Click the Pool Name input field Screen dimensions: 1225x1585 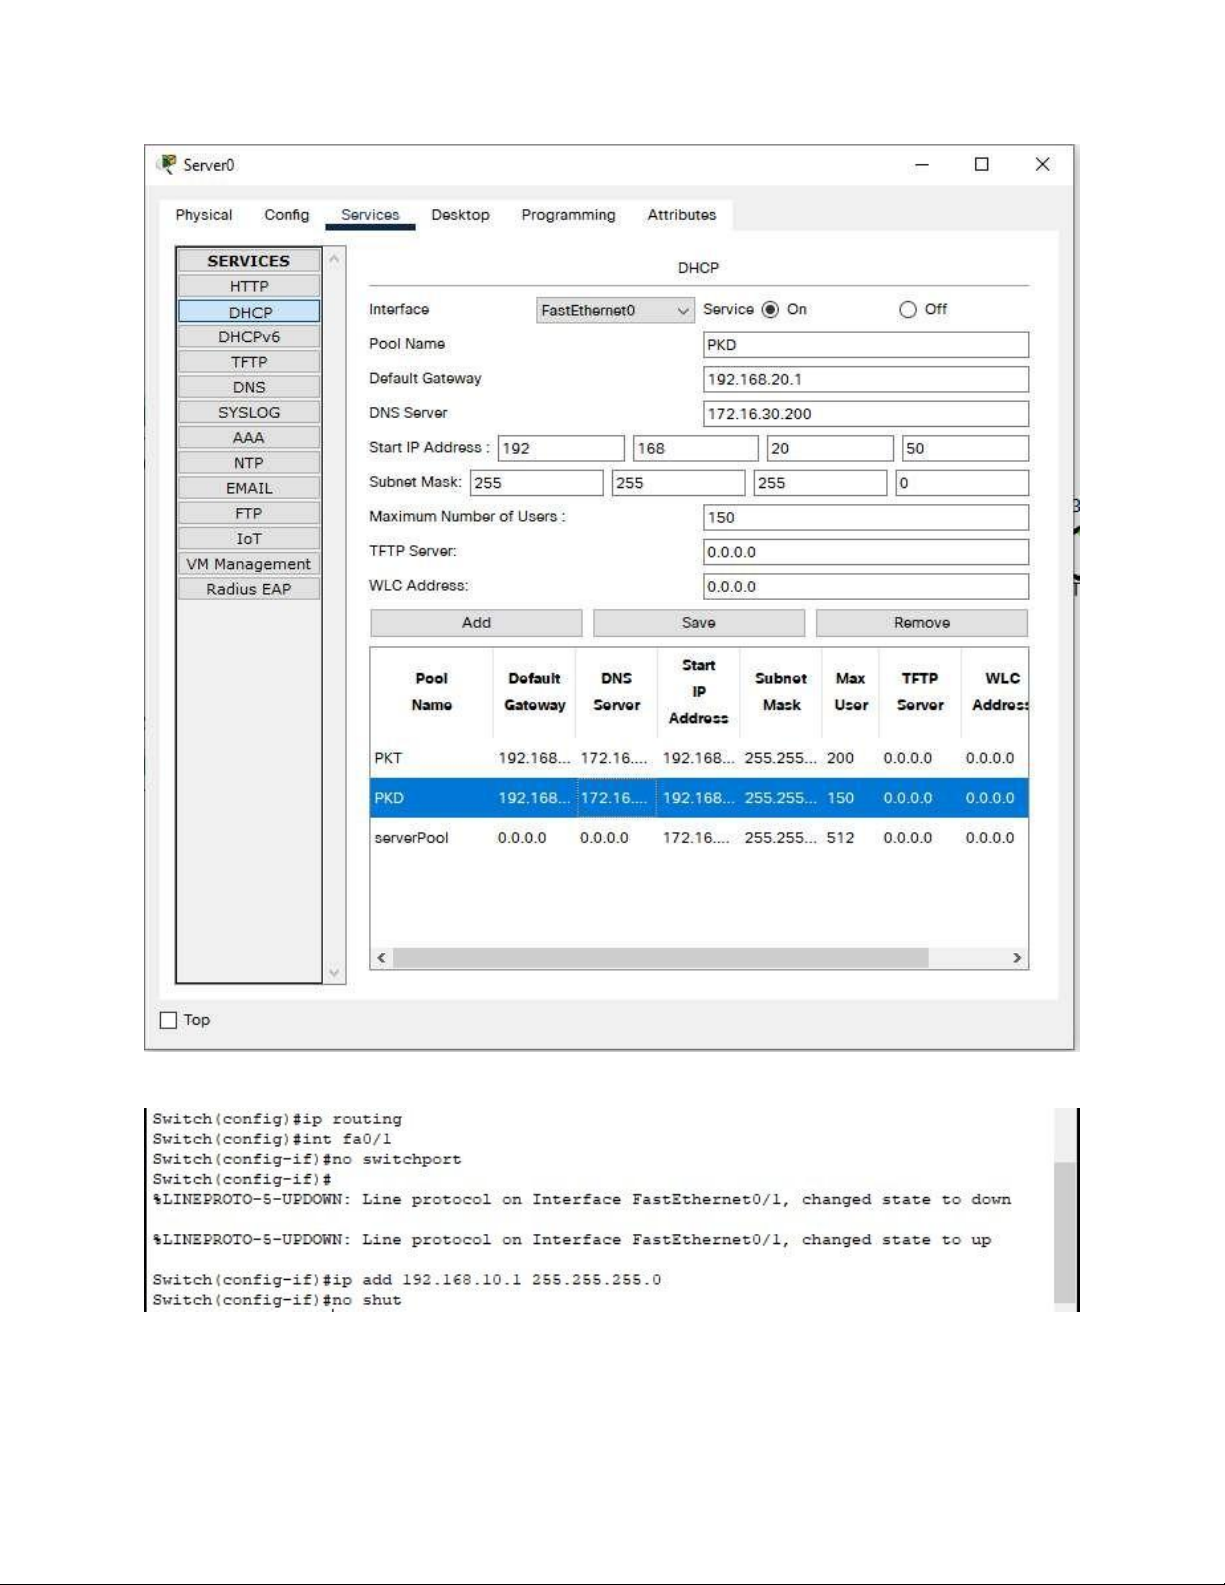tap(866, 345)
